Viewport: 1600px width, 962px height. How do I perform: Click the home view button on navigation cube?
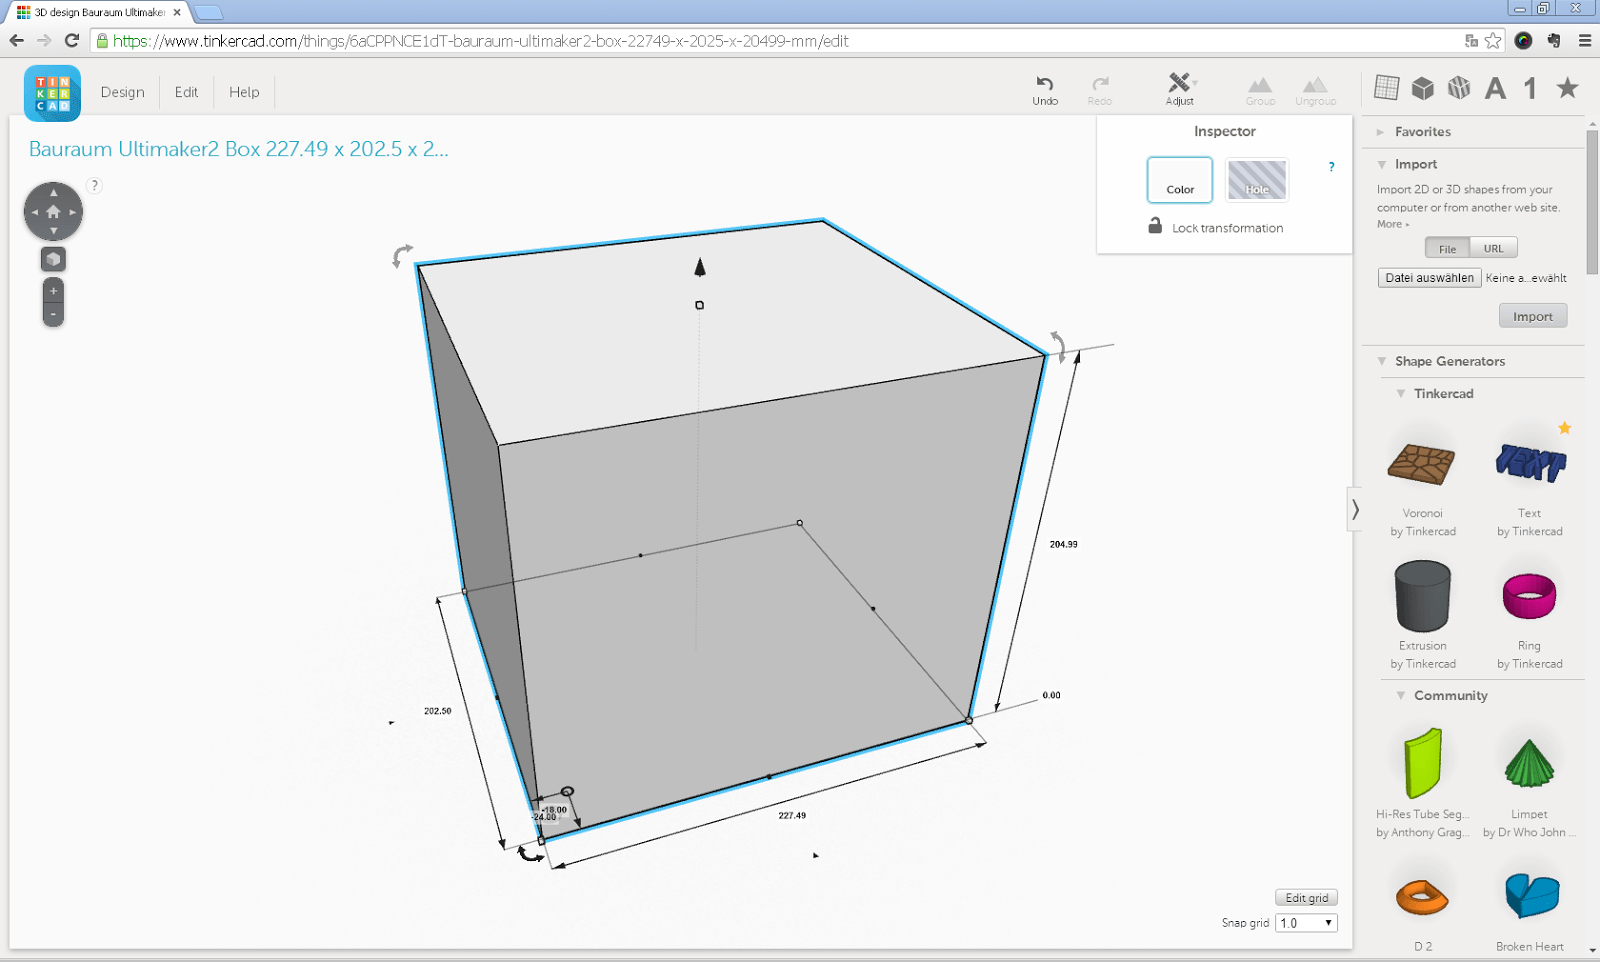52,211
